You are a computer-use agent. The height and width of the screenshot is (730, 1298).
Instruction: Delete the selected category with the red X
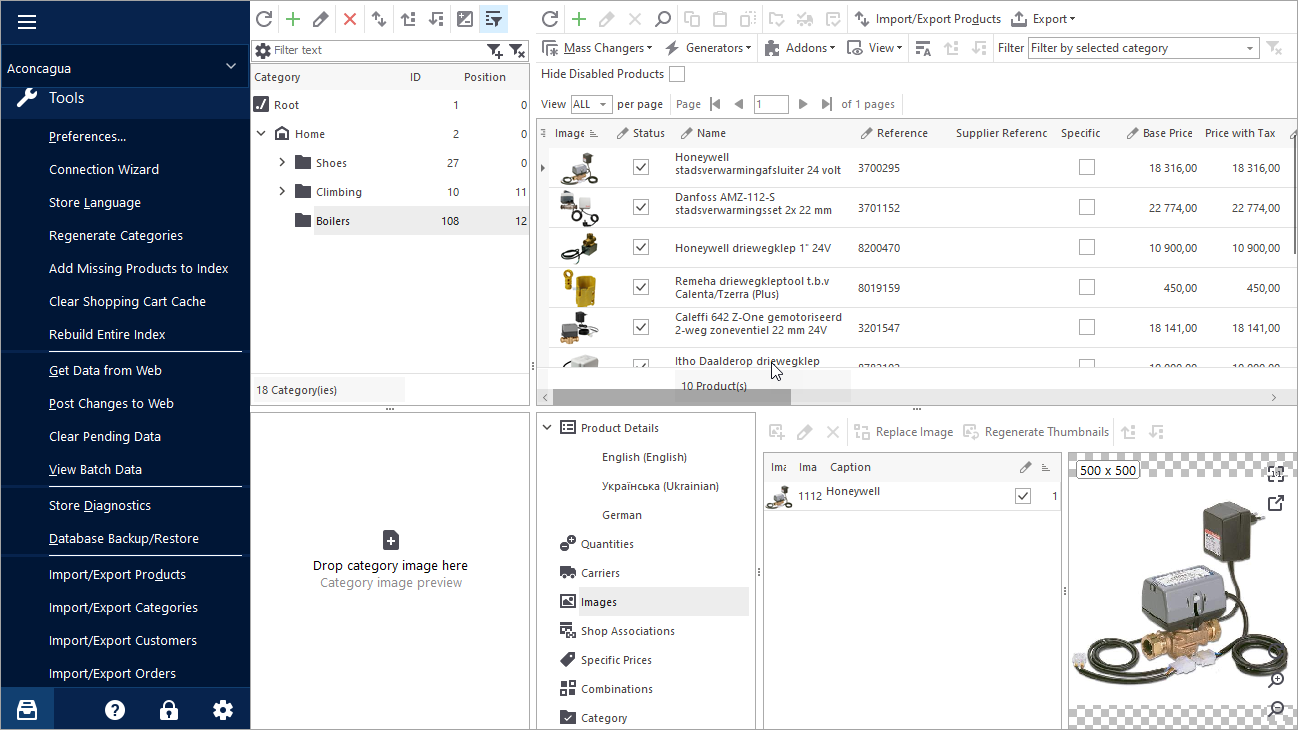click(350, 18)
